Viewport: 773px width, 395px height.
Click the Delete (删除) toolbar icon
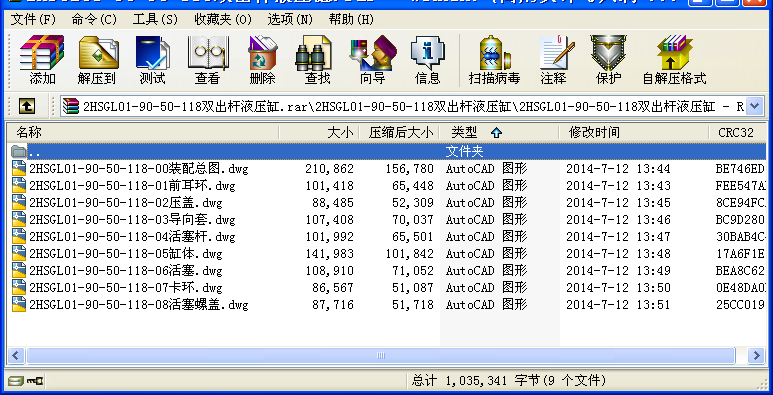coord(263,60)
